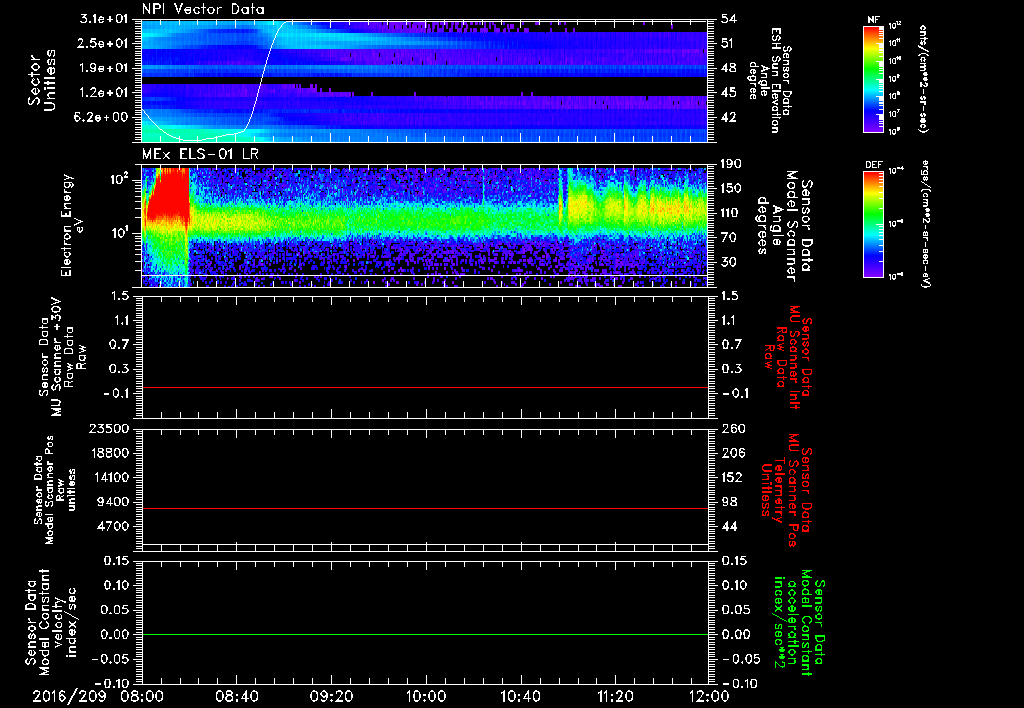Screen dimensions: 1024x708
Task: Click the "110" scanner angle tick
Action: [x=731, y=213]
